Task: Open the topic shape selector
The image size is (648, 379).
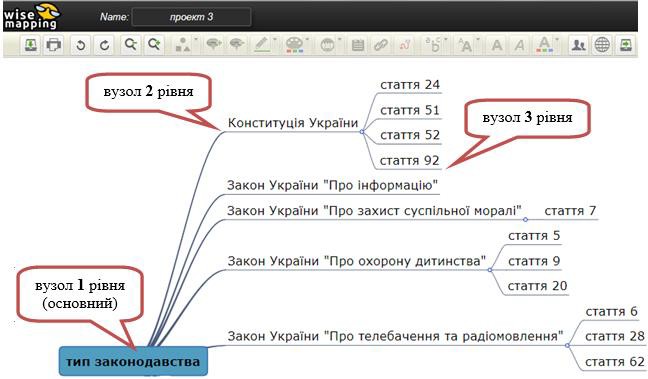Action: [183, 45]
